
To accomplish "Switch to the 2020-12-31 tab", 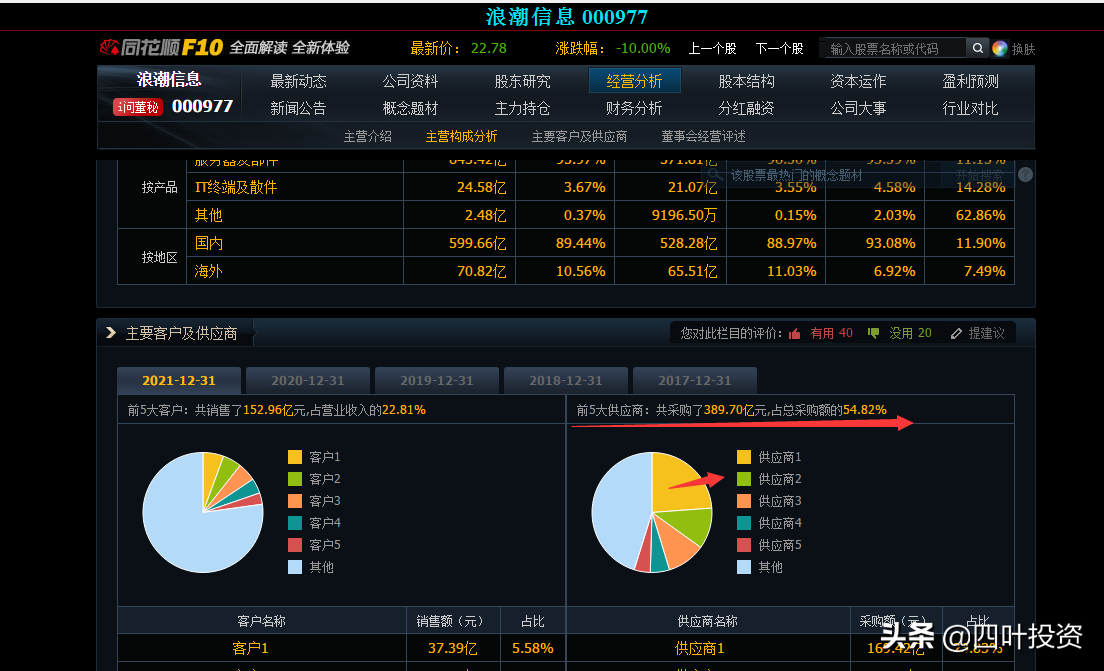I will point(308,380).
